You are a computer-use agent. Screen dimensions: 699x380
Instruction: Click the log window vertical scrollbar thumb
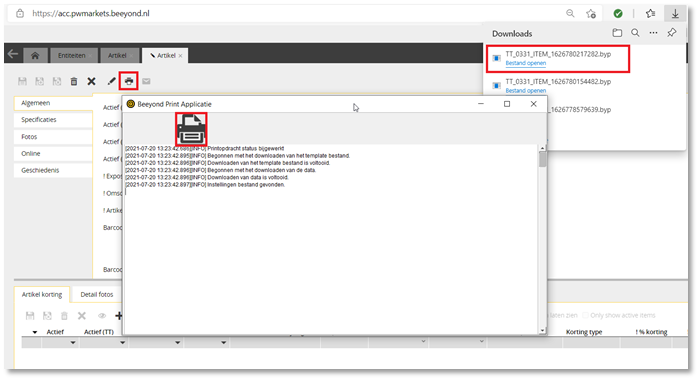coord(543,159)
